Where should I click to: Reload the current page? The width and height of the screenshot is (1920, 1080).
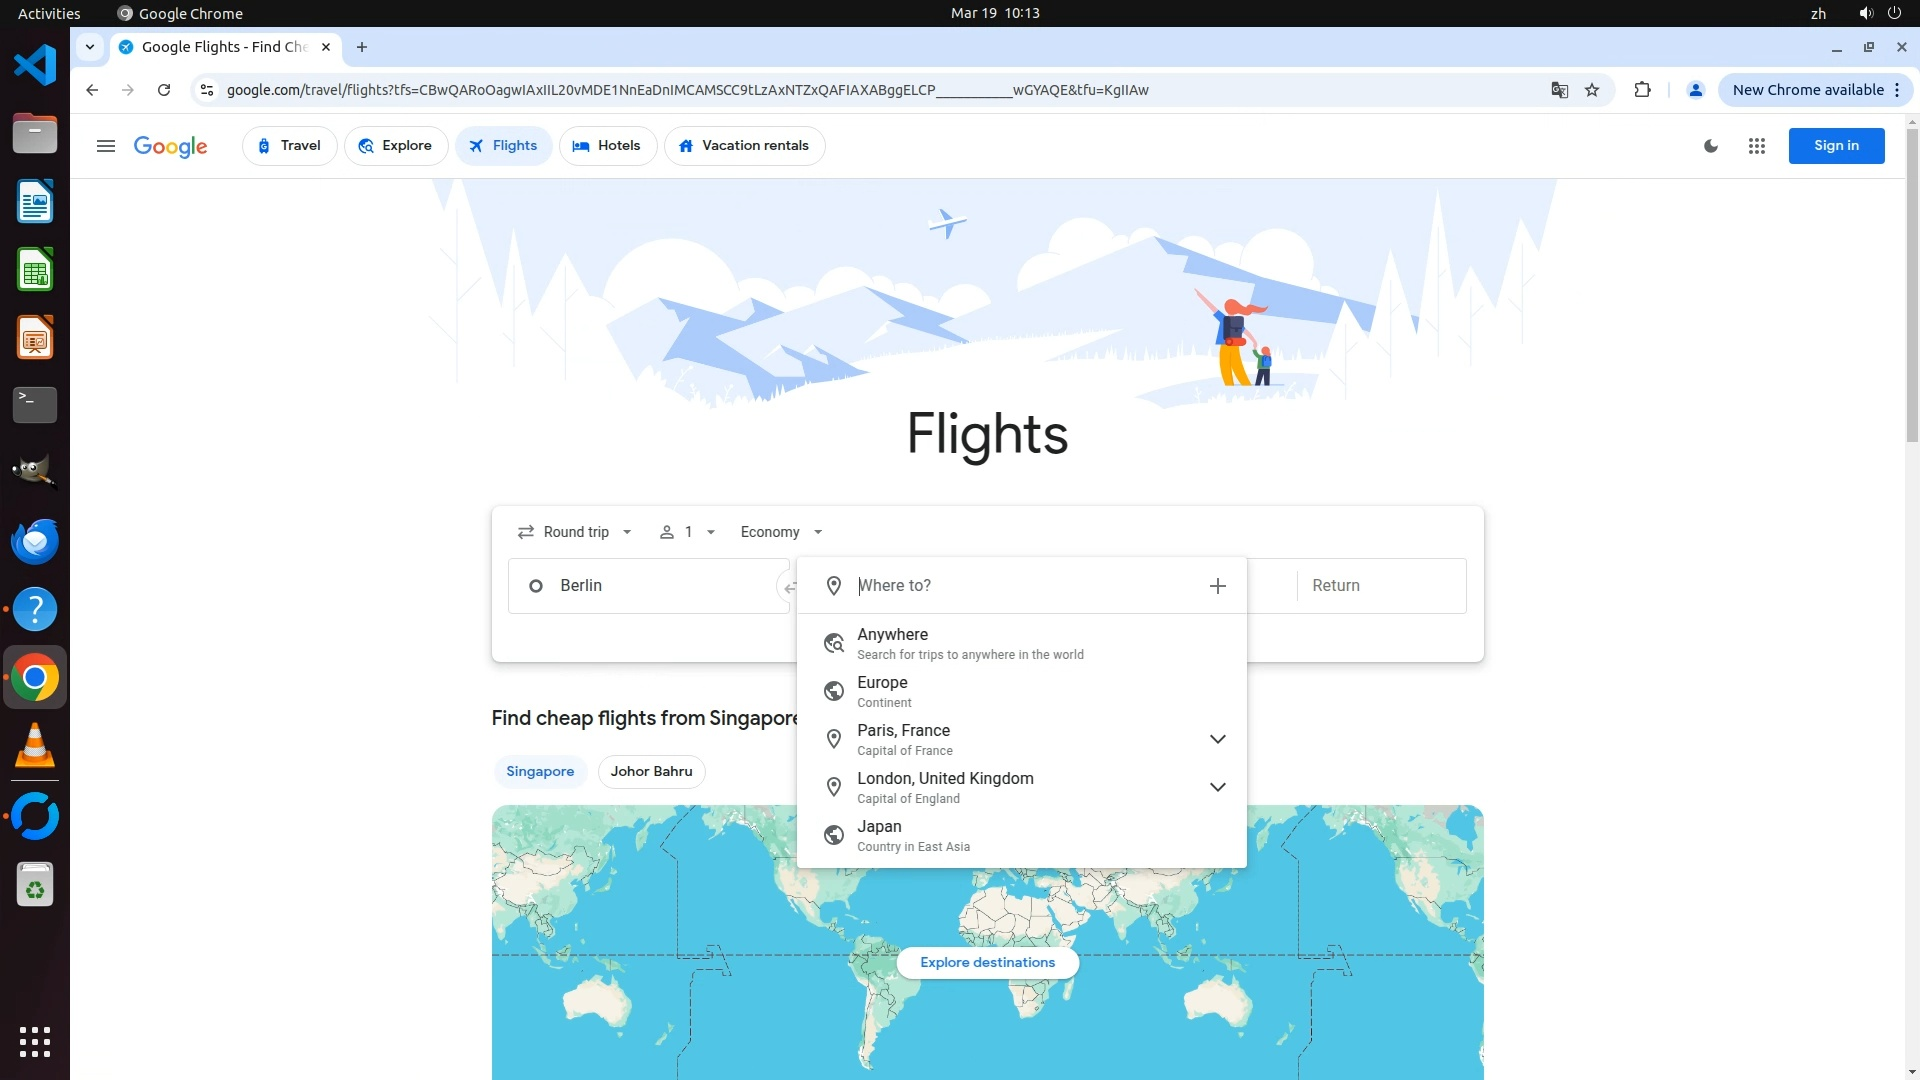(164, 90)
